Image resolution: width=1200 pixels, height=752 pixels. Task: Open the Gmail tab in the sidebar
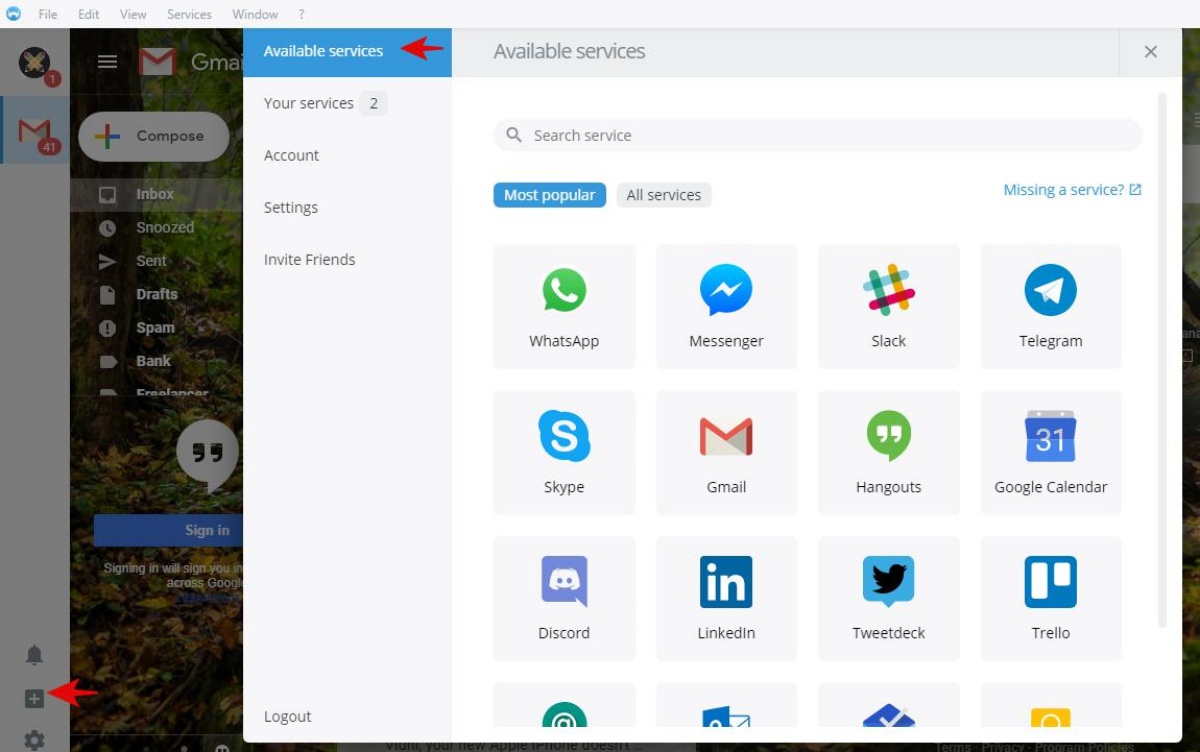pos(35,130)
